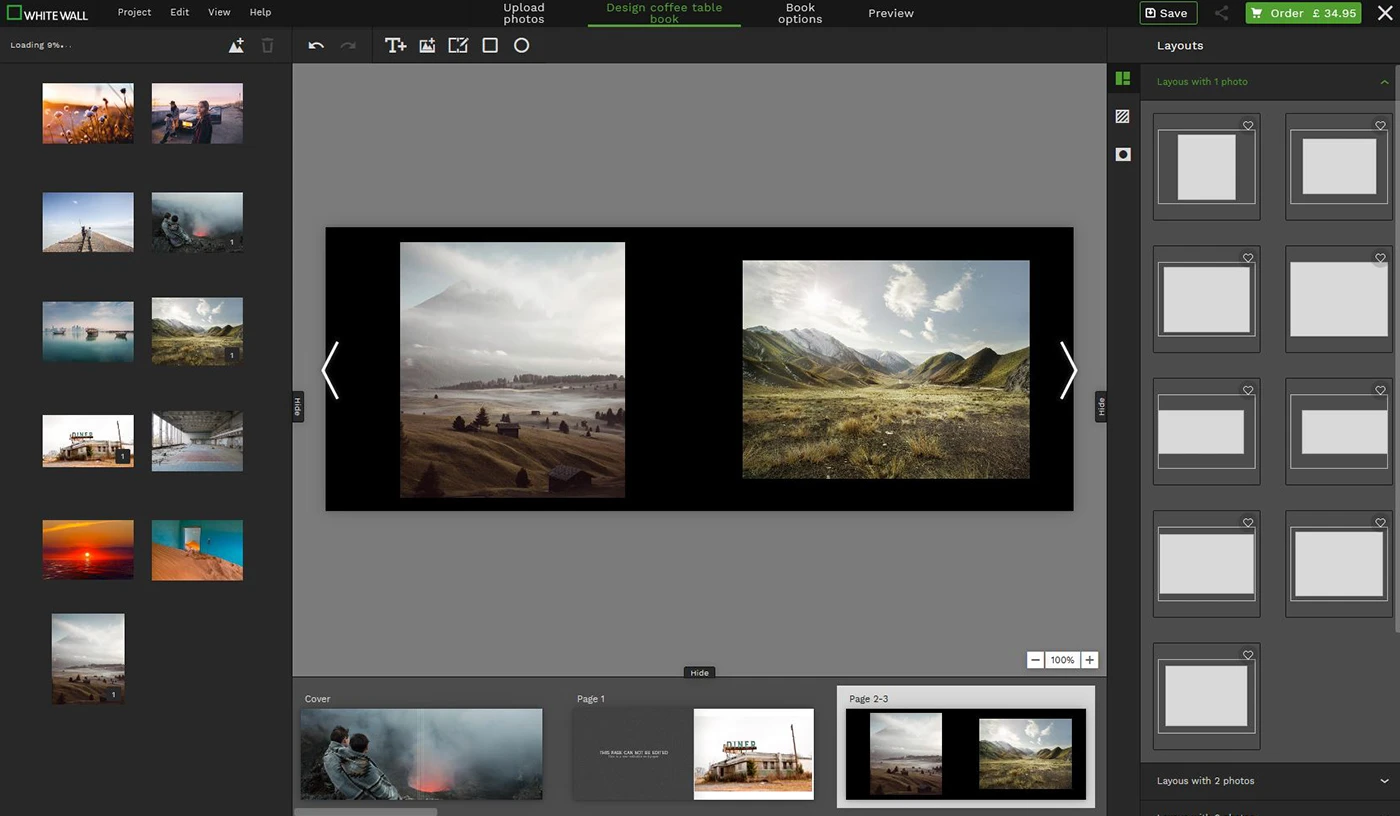Switch to the Book options step

(x=800, y=13)
